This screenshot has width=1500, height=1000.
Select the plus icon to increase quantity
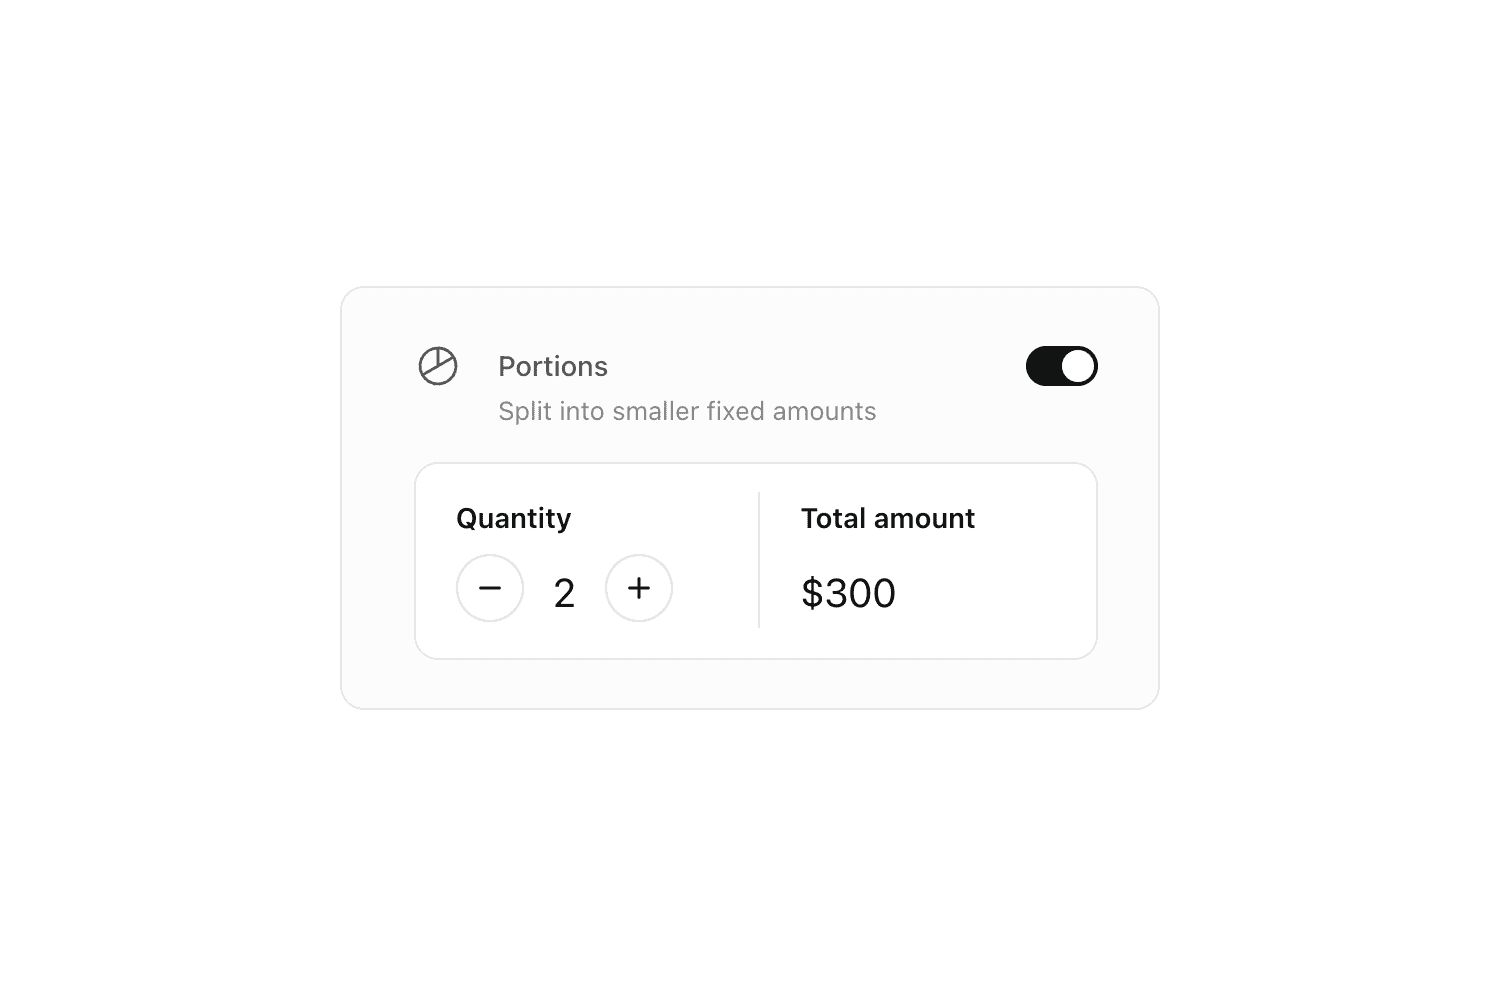click(x=639, y=589)
